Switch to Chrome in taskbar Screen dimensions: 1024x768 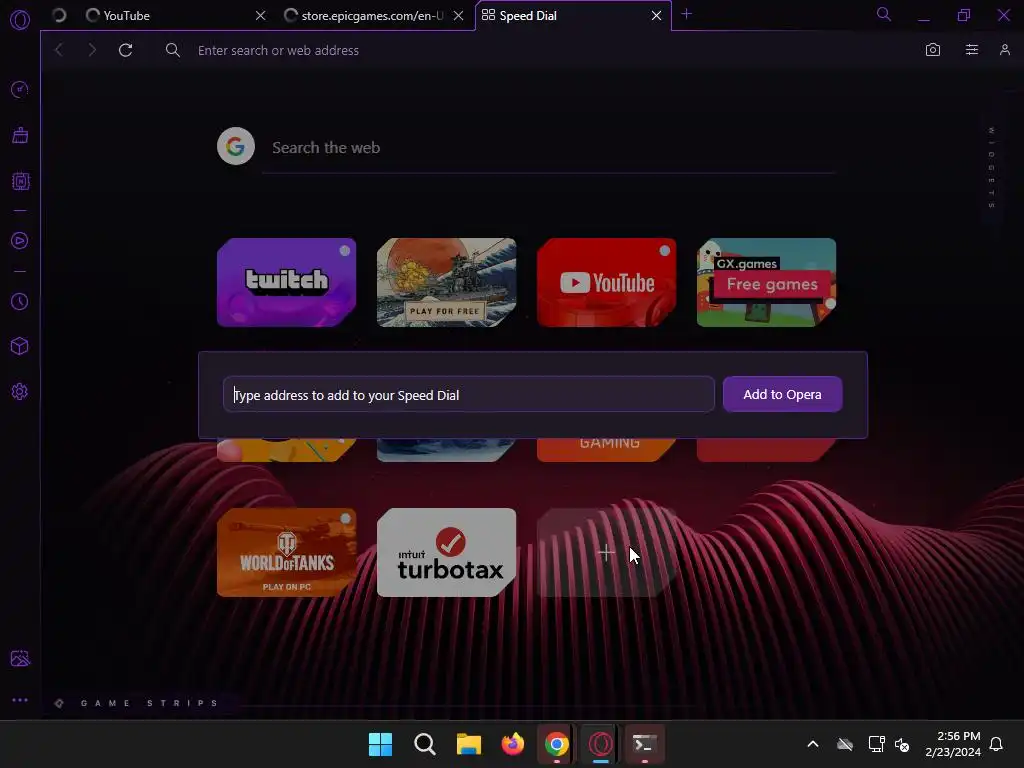pyautogui.click(x=556, y=744)
